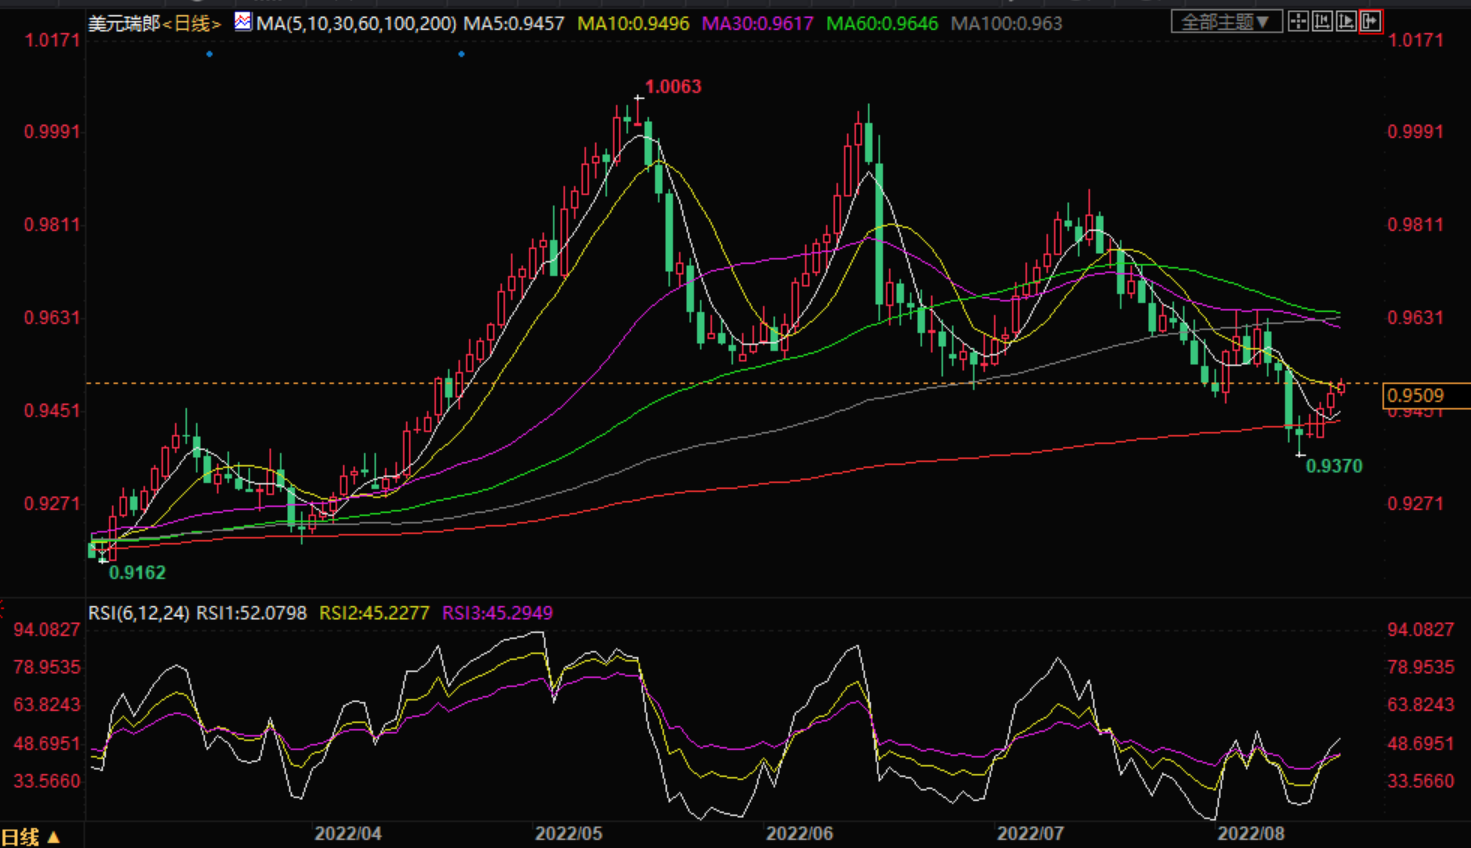Select the MA5:0.9457 legend value
Viewport: 1471px width, 848px height.
coord(514,23)
